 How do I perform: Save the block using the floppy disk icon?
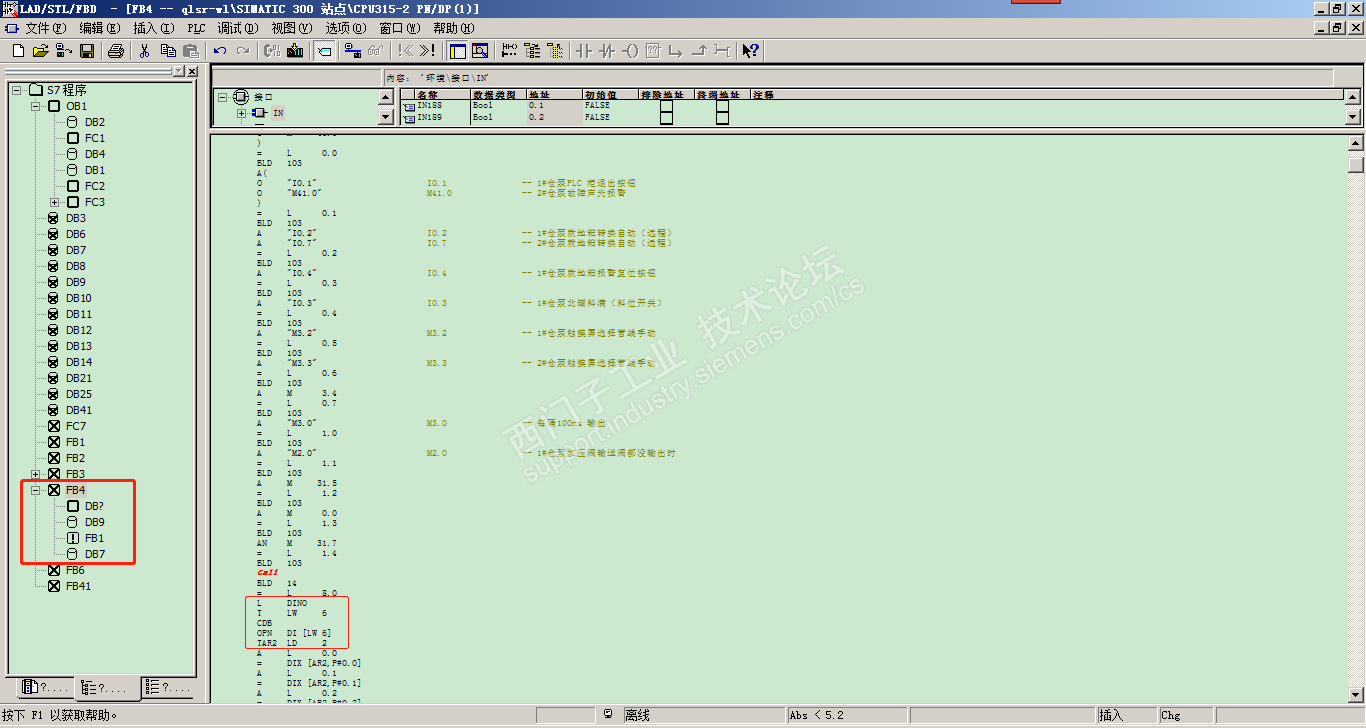click(x=87, y=51)
